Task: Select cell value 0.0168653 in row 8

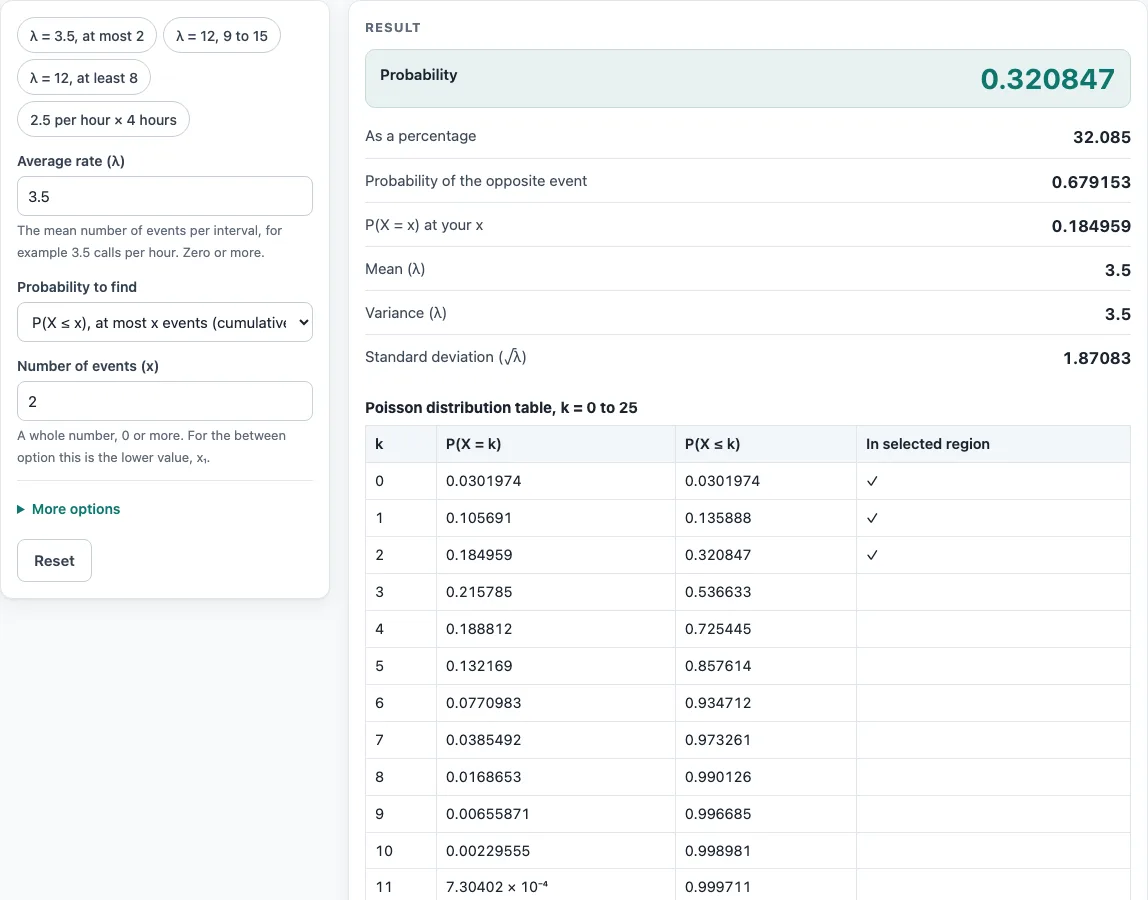Action: (x=483, y=777)
